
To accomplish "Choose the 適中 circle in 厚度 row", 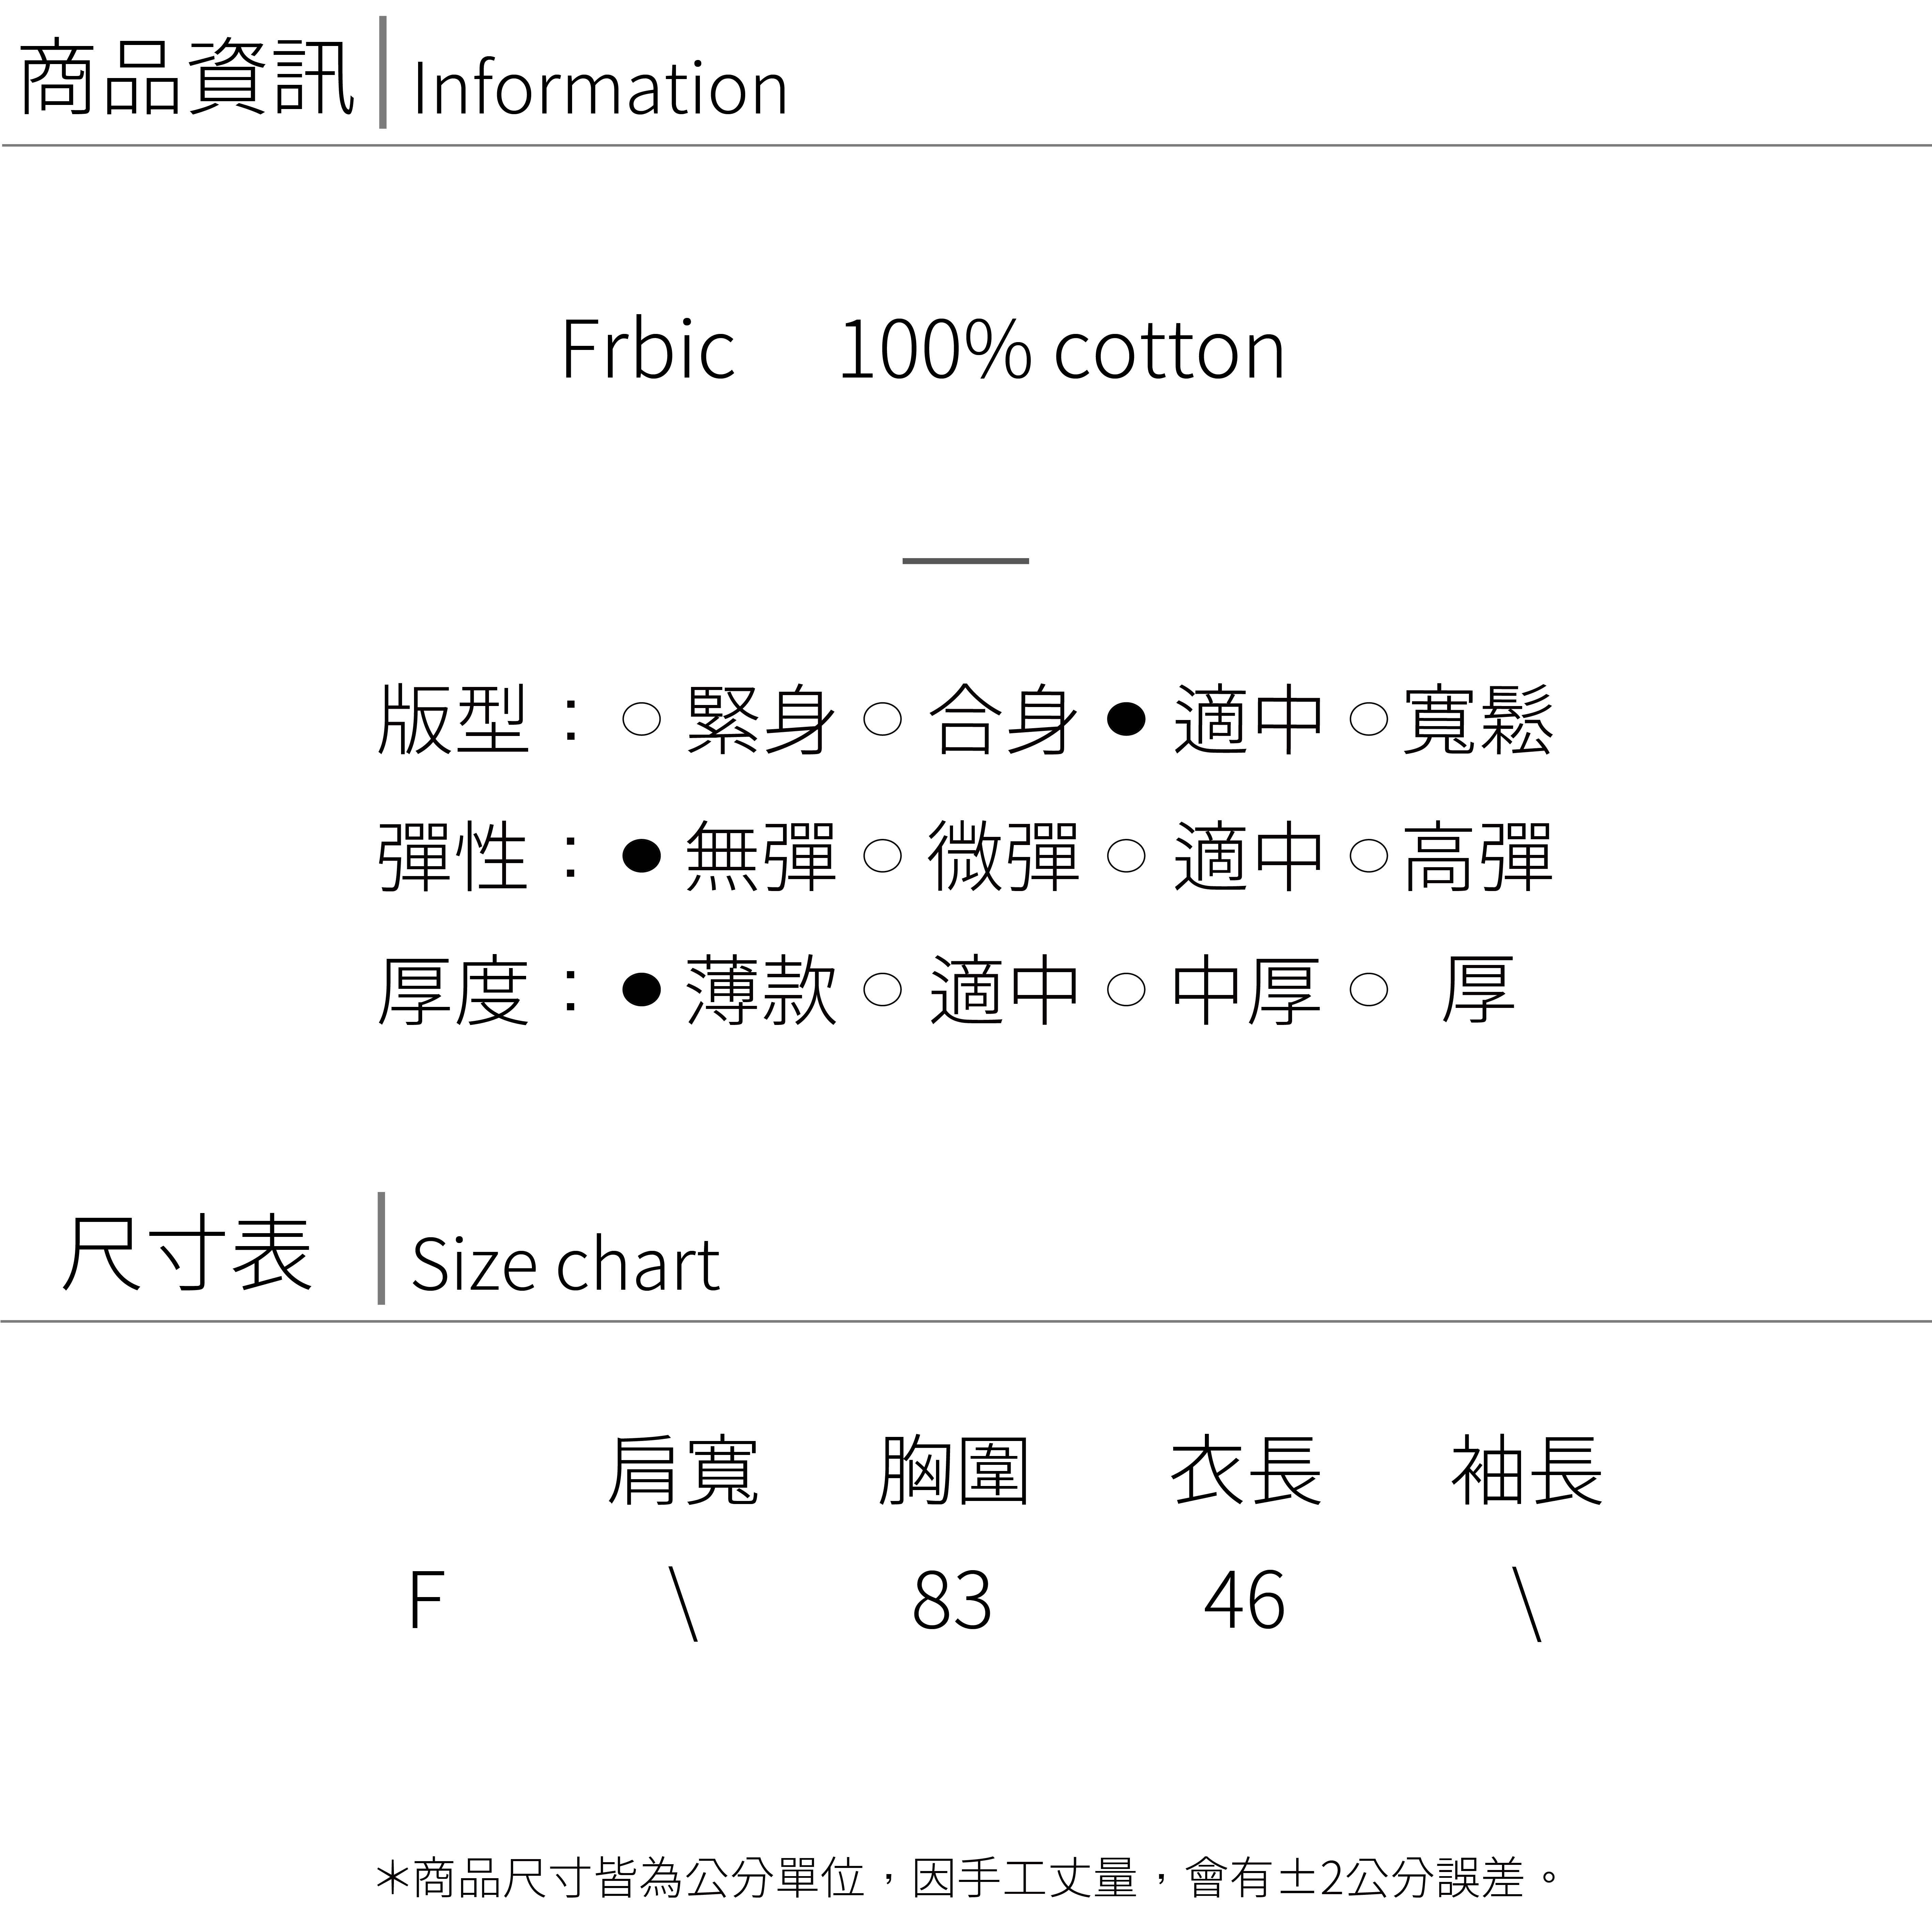I will [882, 990].
